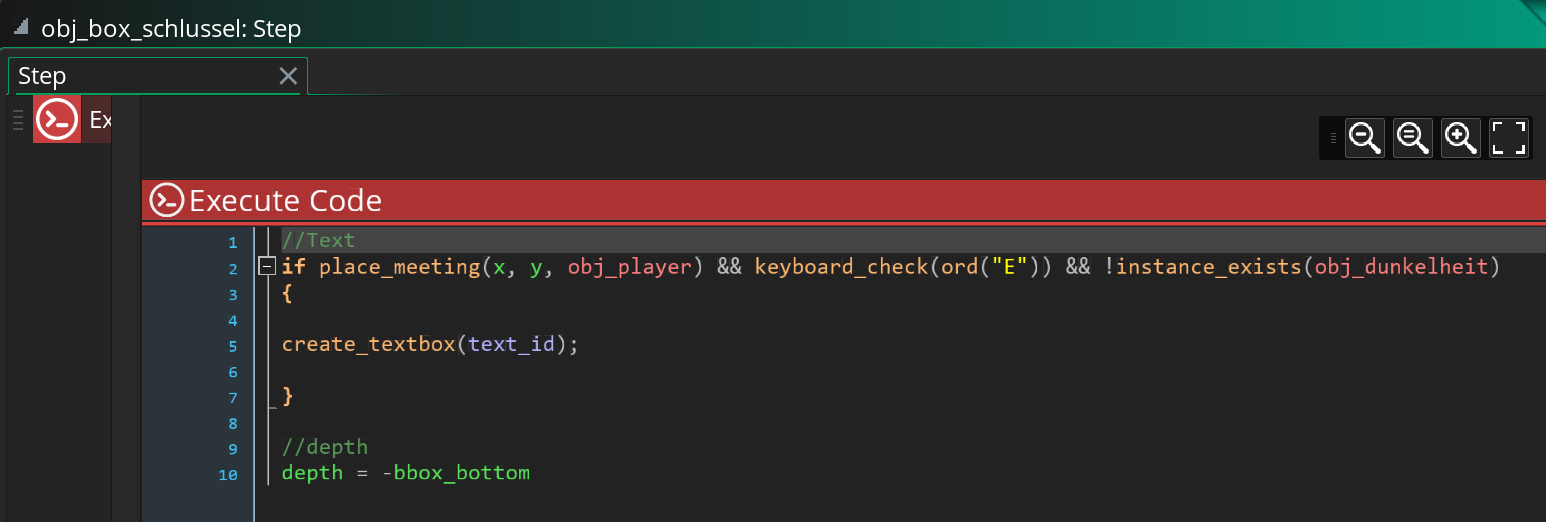The height and width of the screenshot is (522, 1546).
Task: Click the fit-to-window corner brackets icon
Action: pos(1509,138)
